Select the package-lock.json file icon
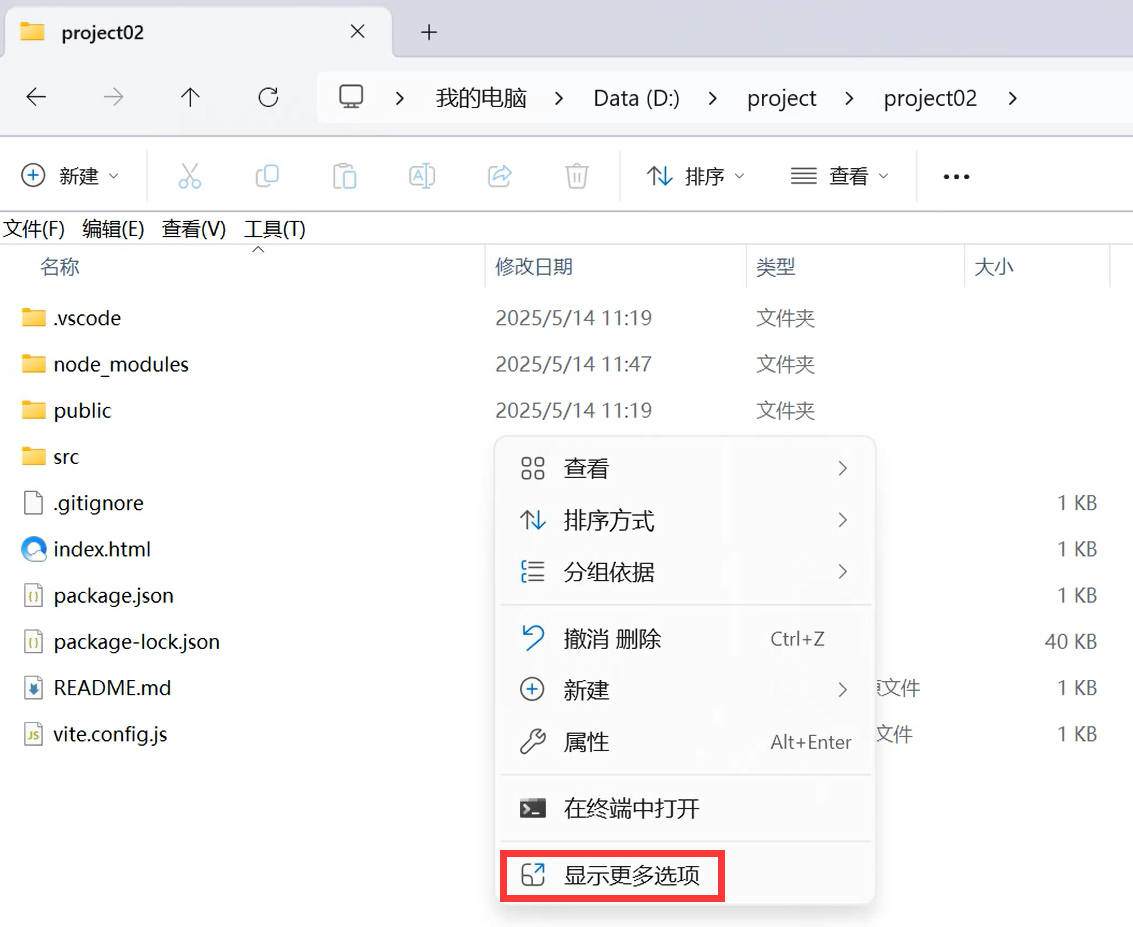Screen dimensions: 1133x927 [x=33, y=642]
